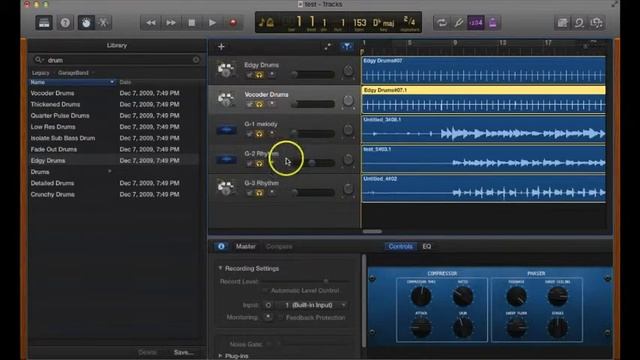Open the Notepad button in toolbar
640x360 pixels.
tap(562, 23)
